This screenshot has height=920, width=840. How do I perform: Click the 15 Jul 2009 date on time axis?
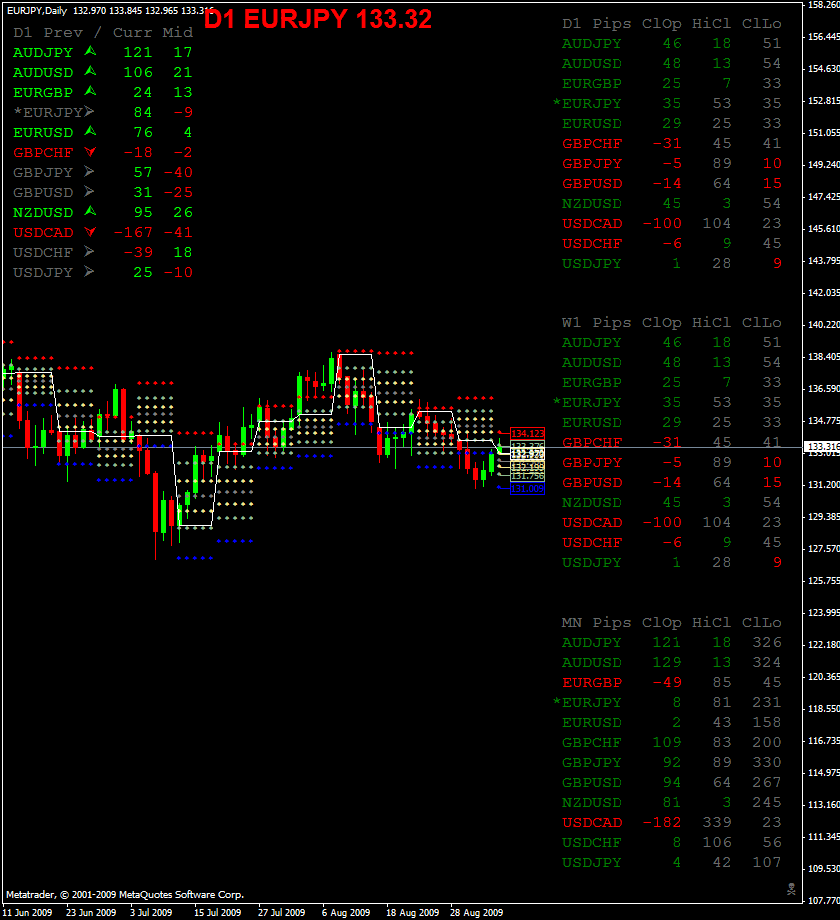[218, 913]
